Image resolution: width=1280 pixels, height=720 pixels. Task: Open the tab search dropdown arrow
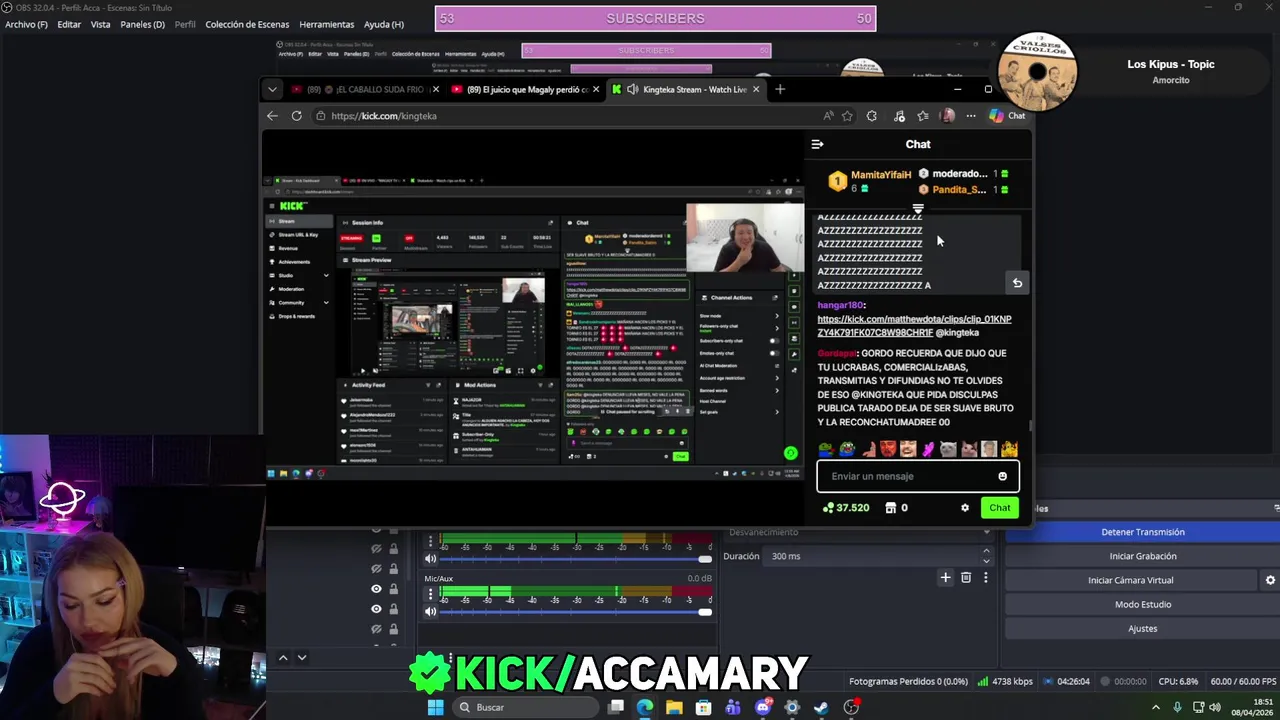click(272, 89)
